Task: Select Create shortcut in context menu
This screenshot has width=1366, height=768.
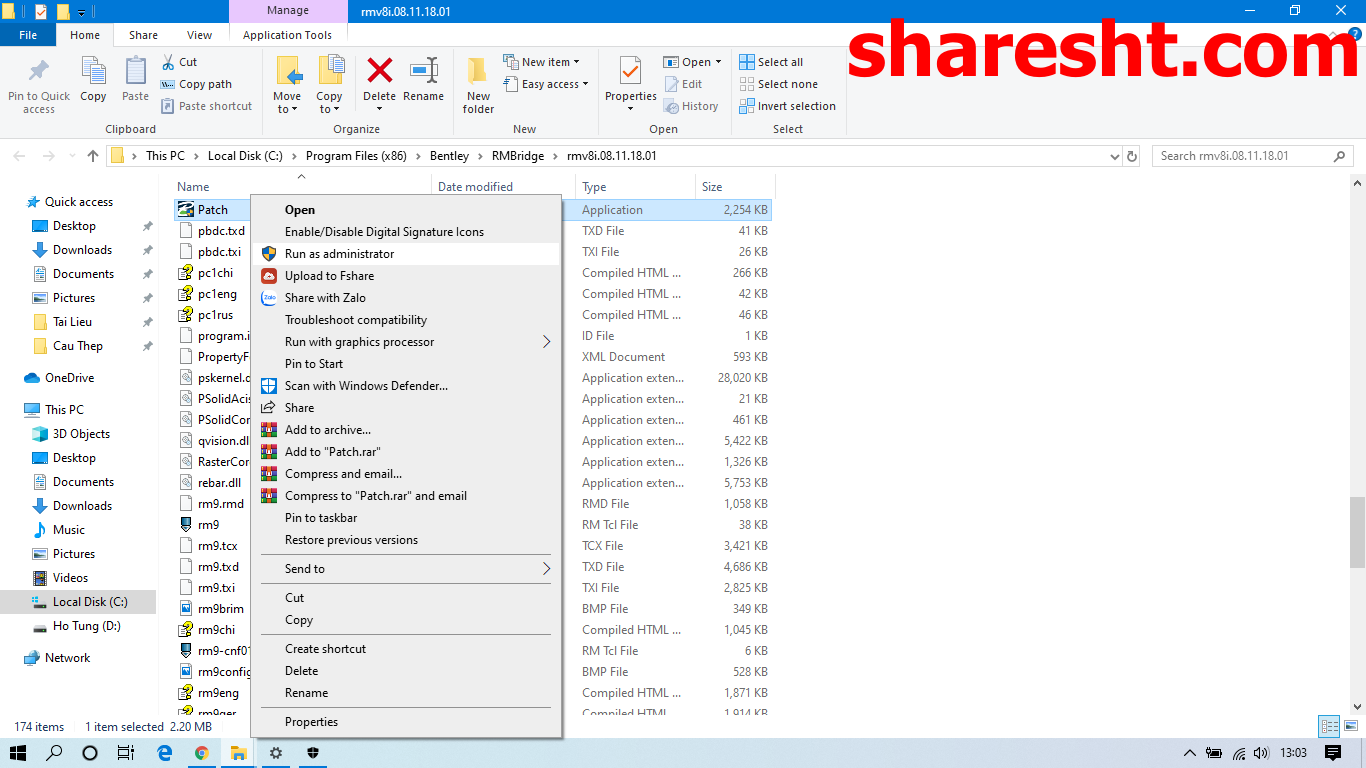Action: click(405, 649)
